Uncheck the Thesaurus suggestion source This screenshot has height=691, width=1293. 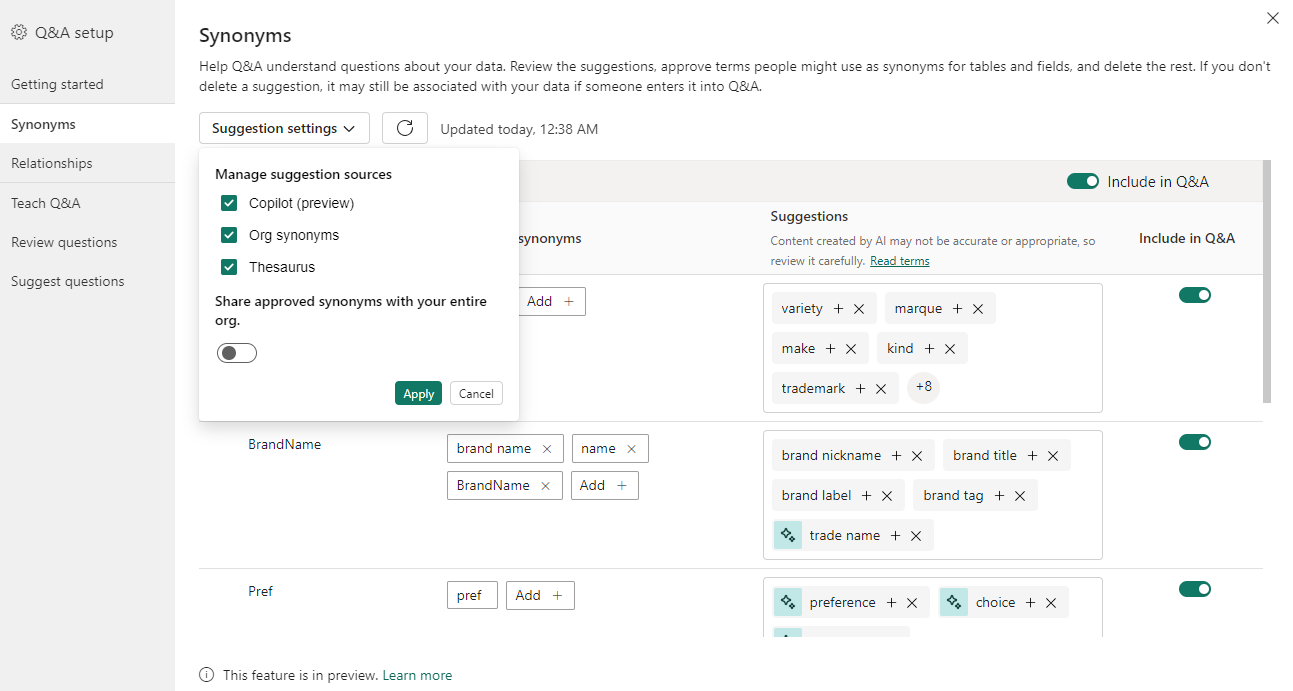tap(229, 267)
